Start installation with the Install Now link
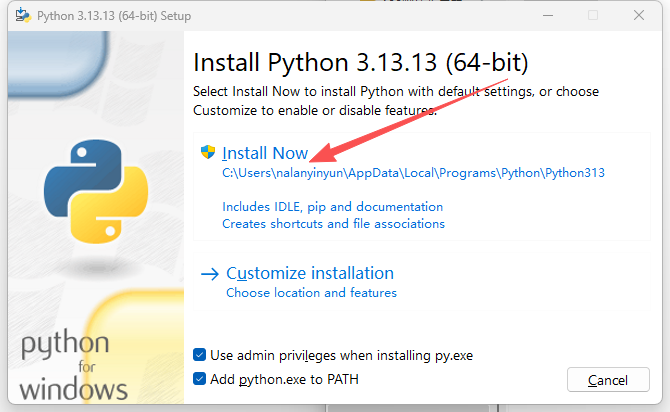The width and height of the screenshot is (670, 412). coord(265,153)
